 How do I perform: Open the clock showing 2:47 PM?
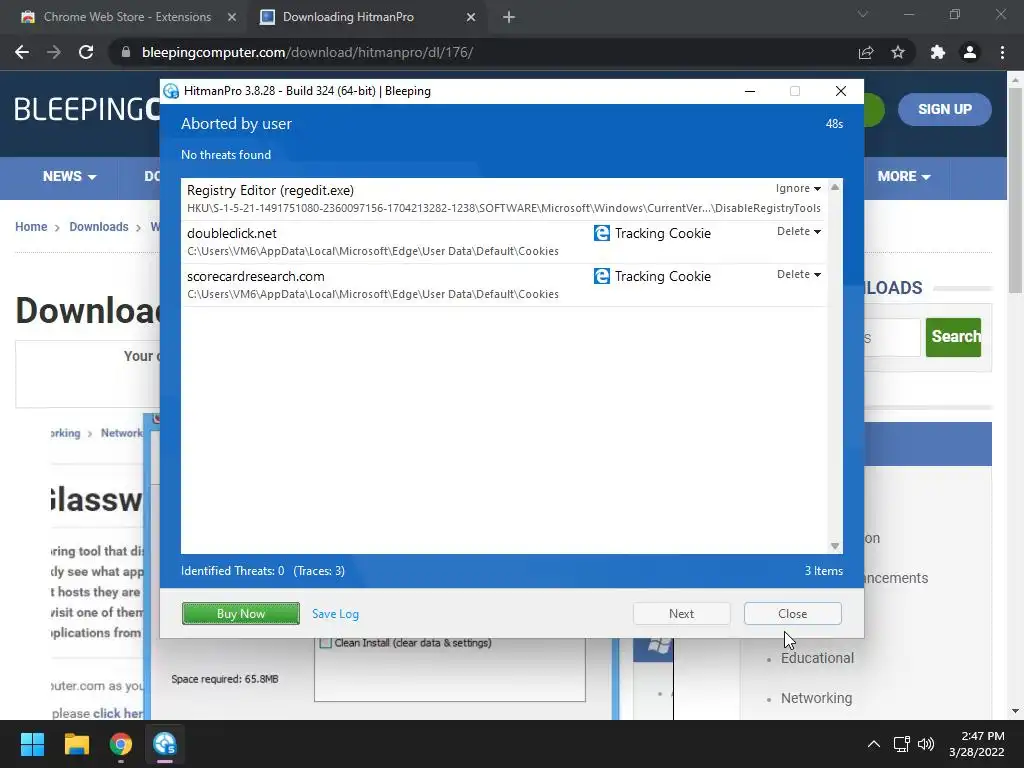click(x=976, y=744)
